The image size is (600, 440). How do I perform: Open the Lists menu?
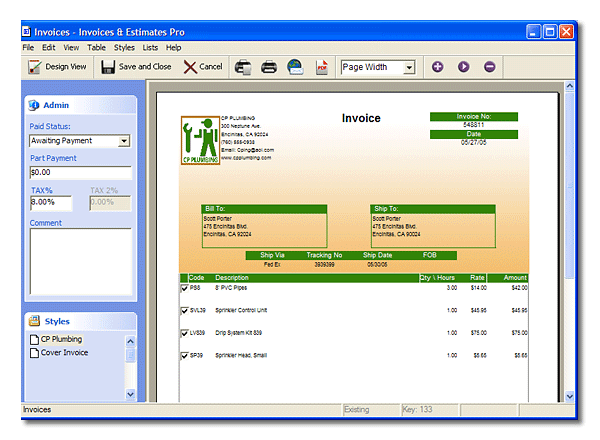point(150,47)
